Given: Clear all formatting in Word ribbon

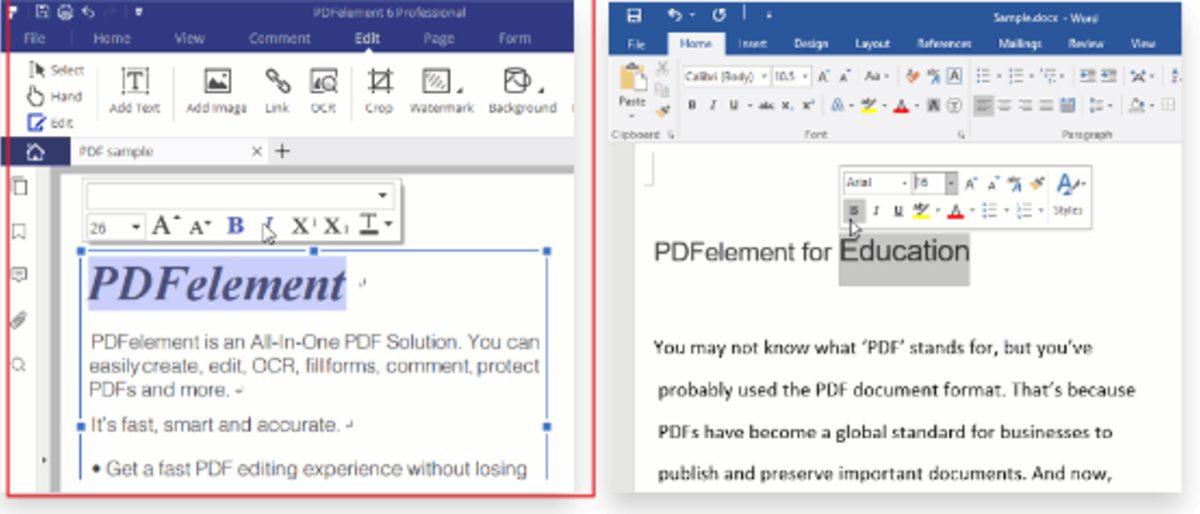Looking at the screenshot, I should click(911, 76).
